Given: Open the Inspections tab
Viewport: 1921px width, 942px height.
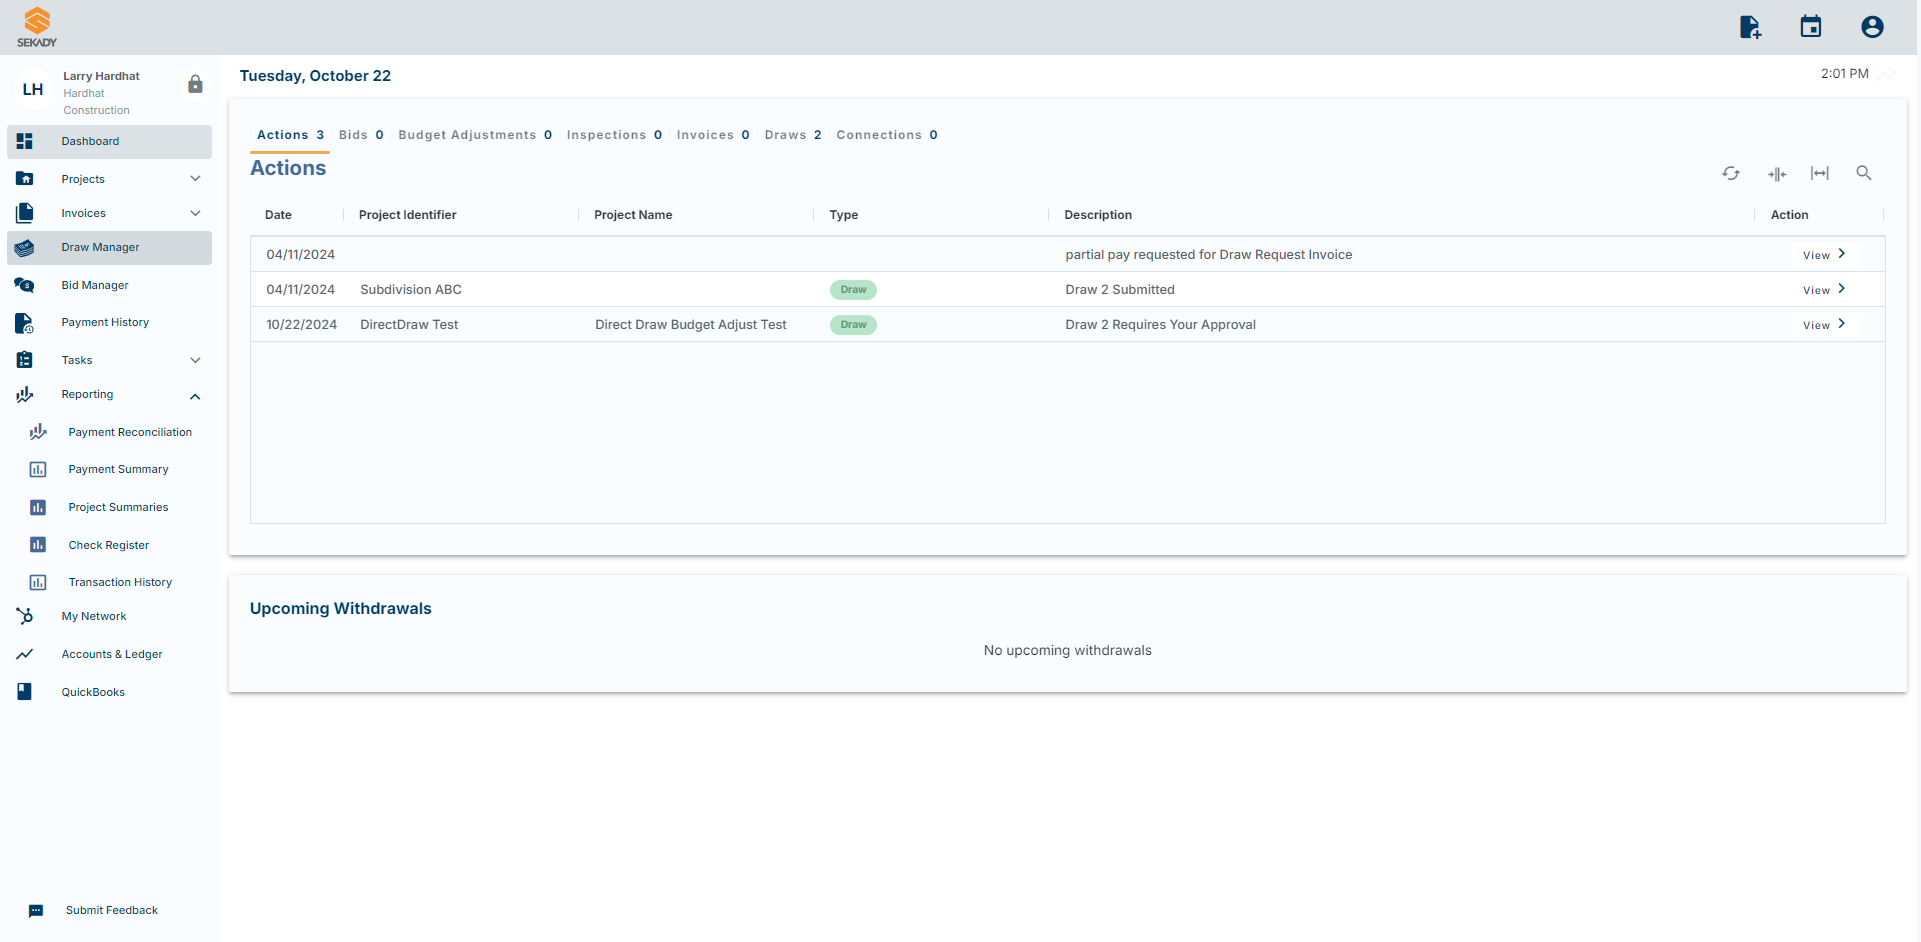Looking at the screenshot, I should [613, 135].
